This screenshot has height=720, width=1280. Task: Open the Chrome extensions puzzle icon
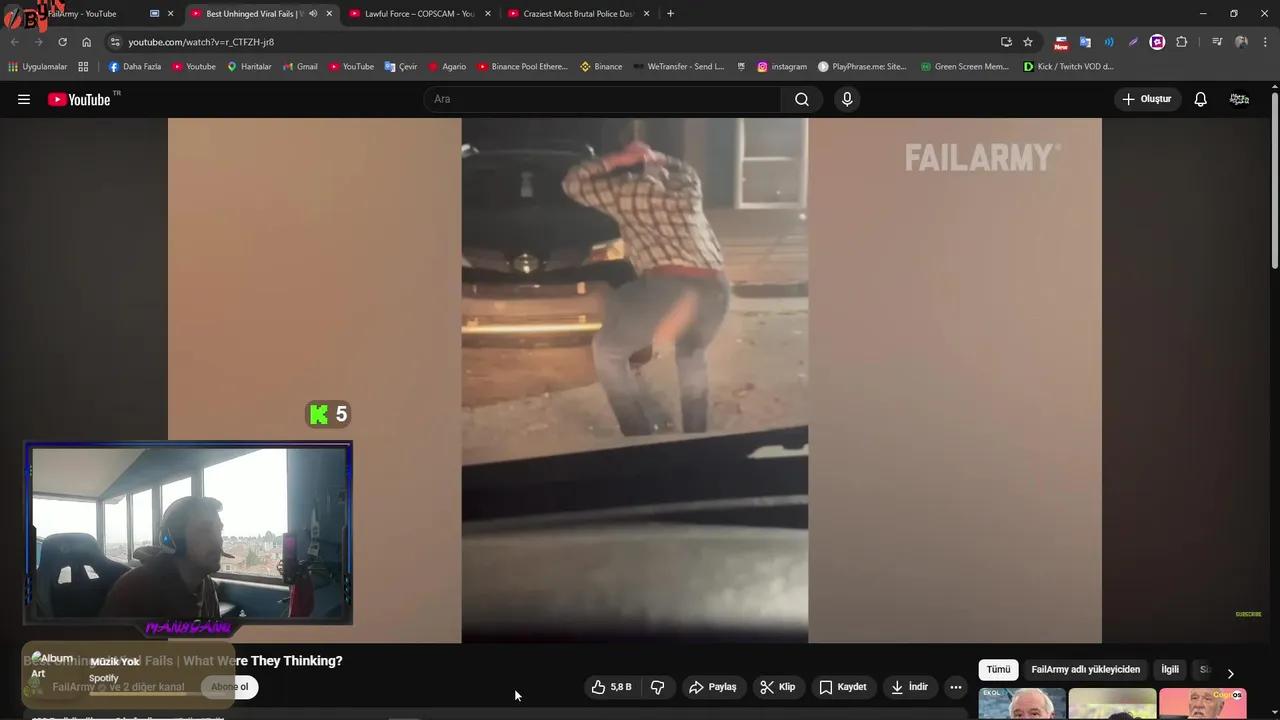point(1182,42)
